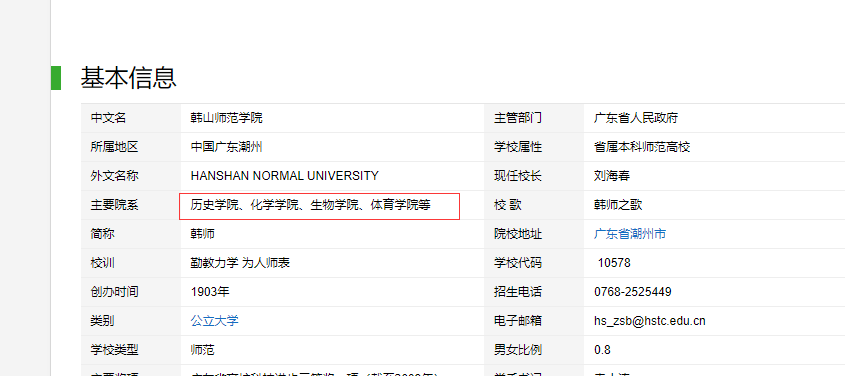Select the 主要院系 label cell
Image resolution: width=845 pixels, height=376 pixels.
click(131, 205)
